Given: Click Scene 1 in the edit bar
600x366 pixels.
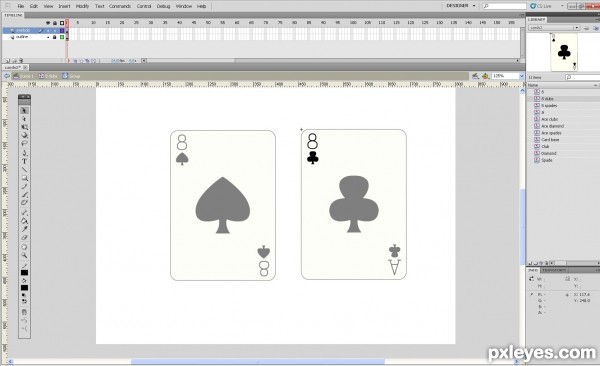Looking at the screenshot, I should coord(24,76).
